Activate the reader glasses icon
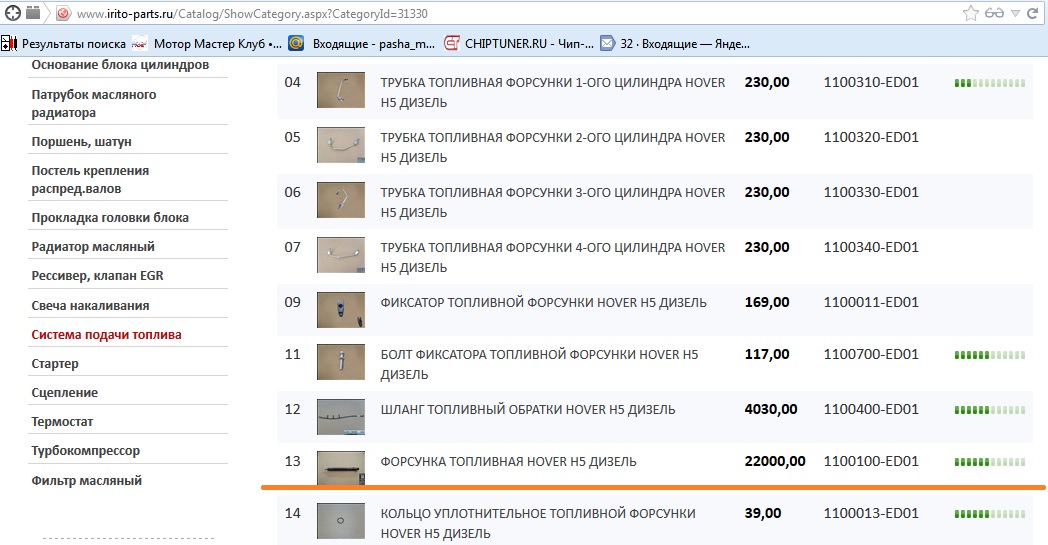 click(x=995, y=13)
